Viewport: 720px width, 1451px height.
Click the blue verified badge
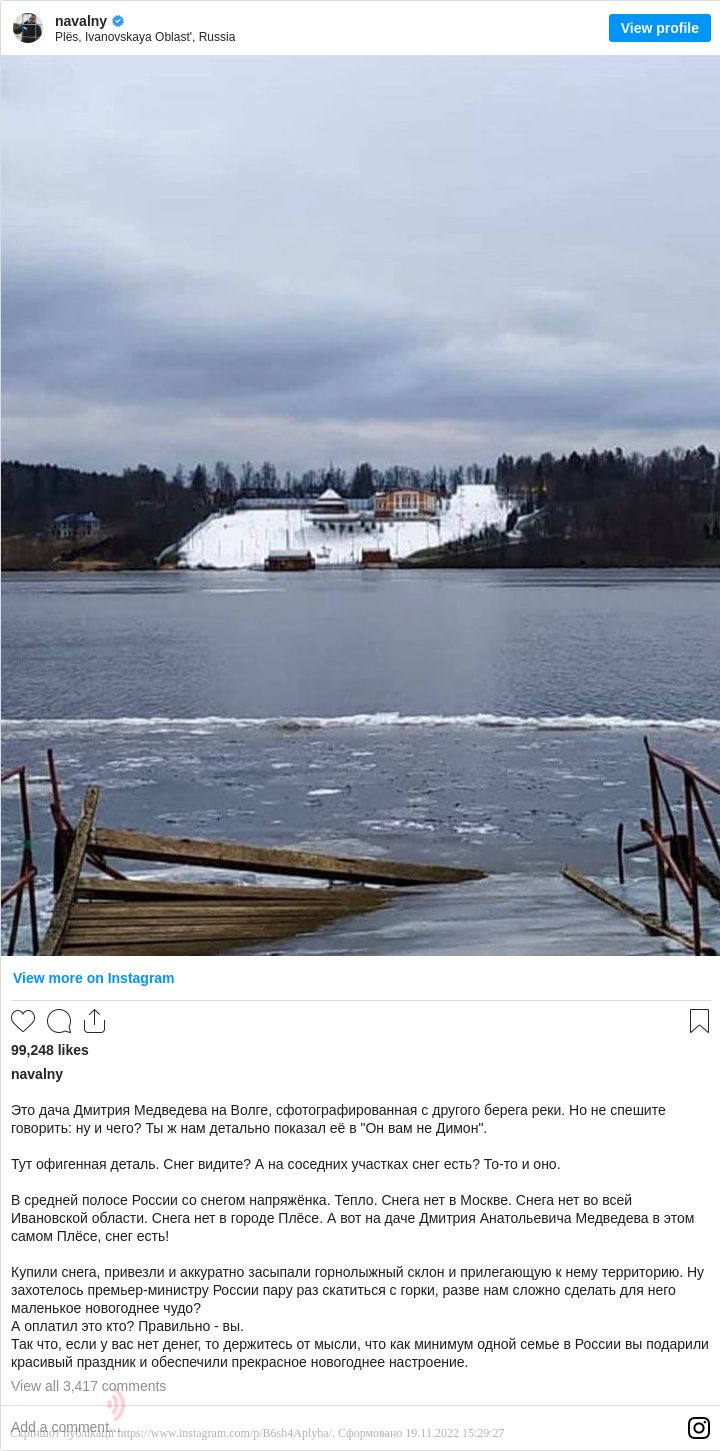(x=118, y=21)
